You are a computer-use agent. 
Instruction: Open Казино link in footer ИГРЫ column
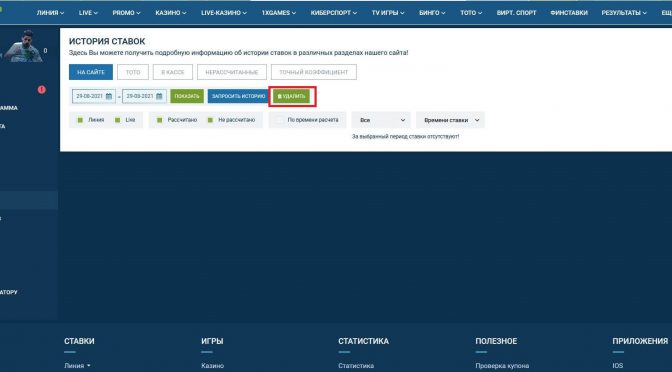point(213,366)
